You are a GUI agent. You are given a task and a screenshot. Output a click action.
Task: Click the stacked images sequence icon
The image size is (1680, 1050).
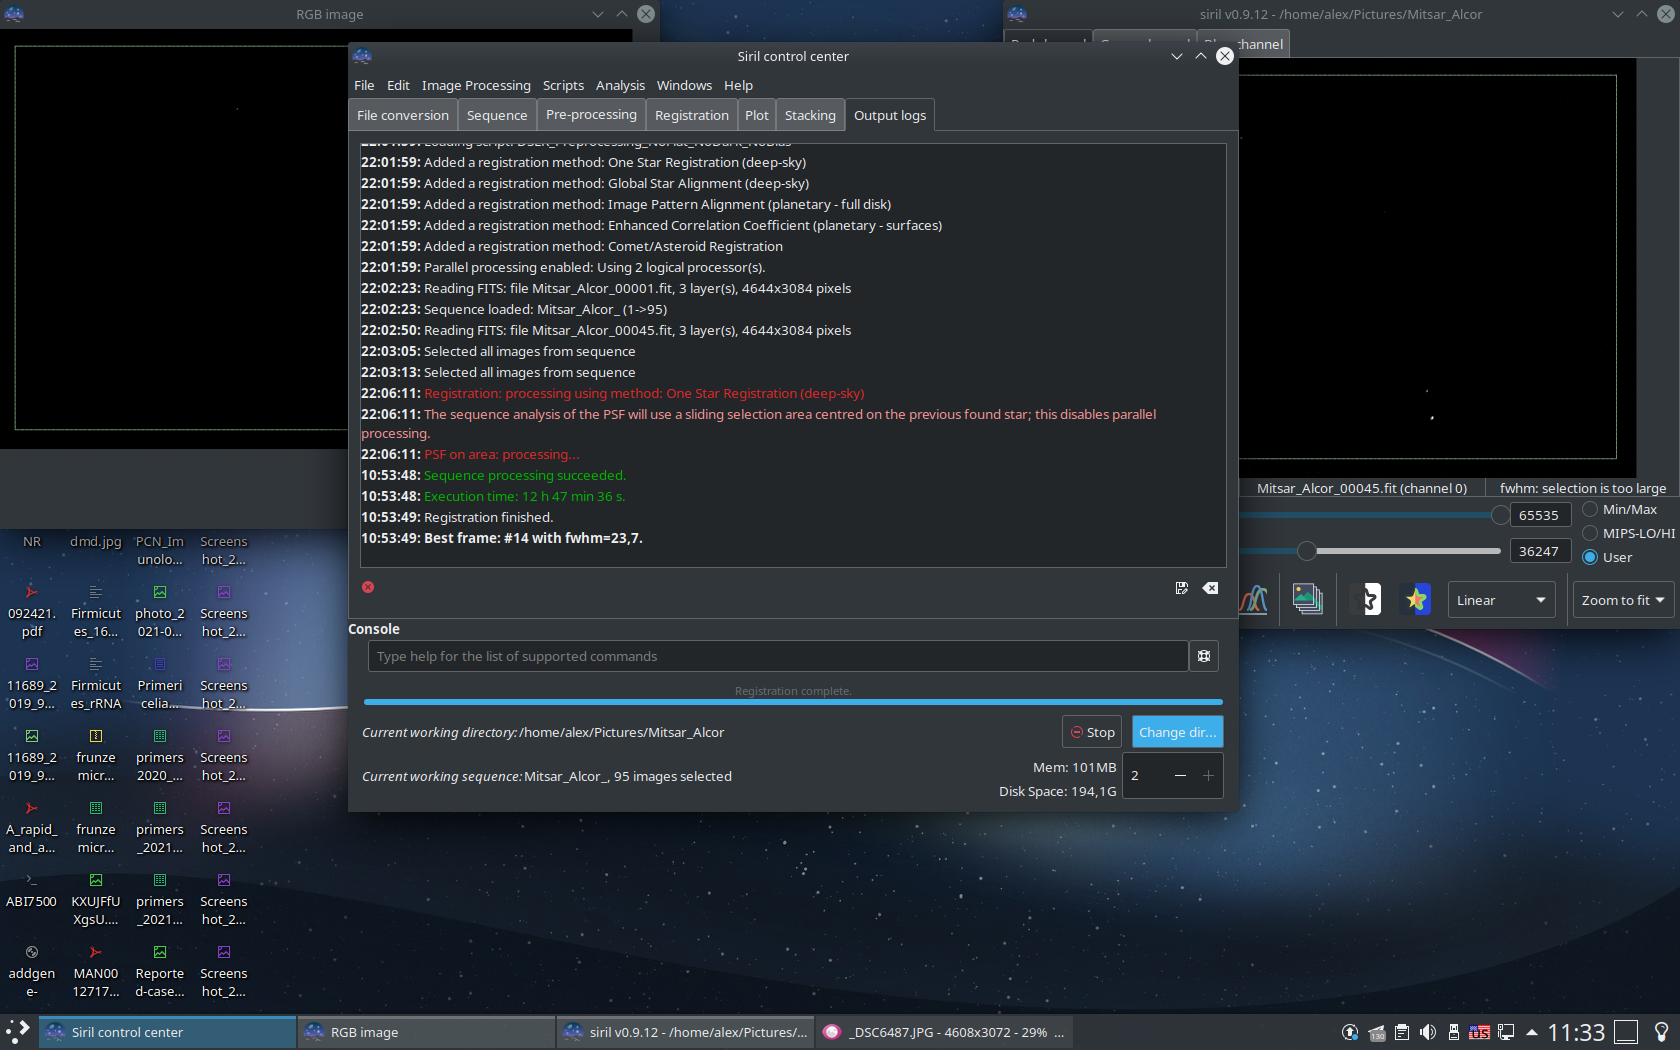click(1307, 600)
